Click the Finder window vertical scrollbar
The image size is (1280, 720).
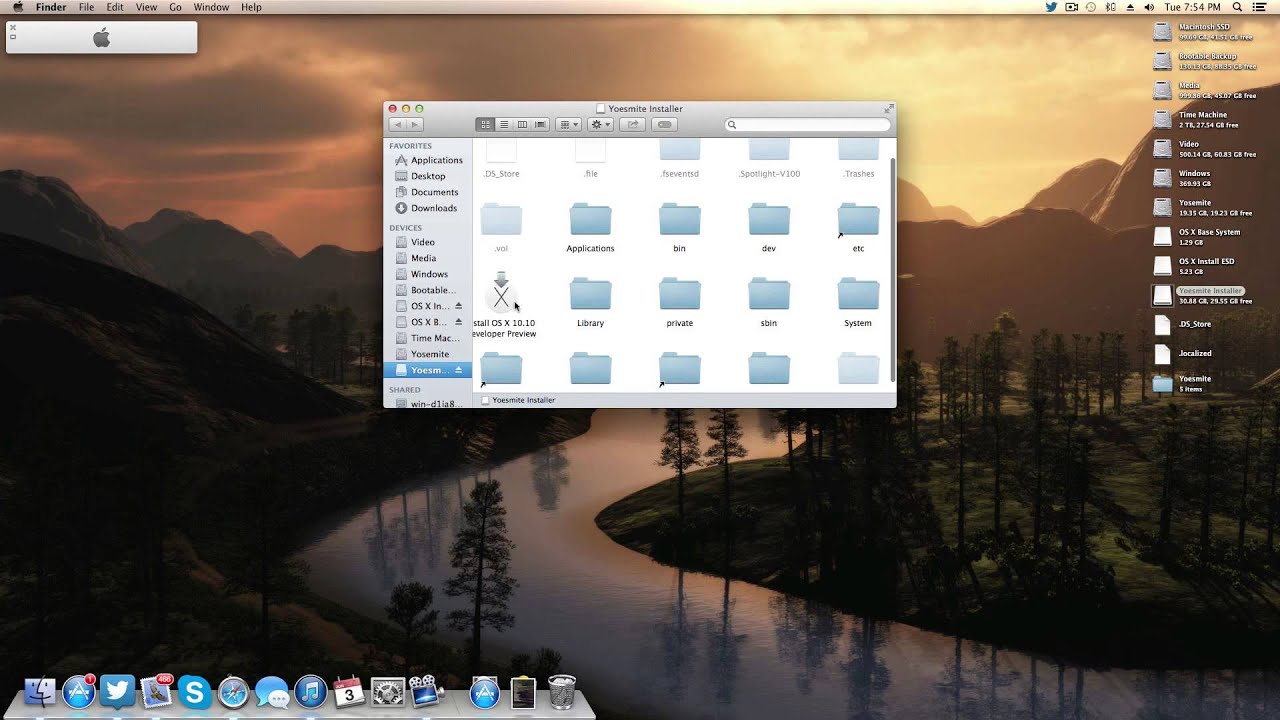pos(892,270)
